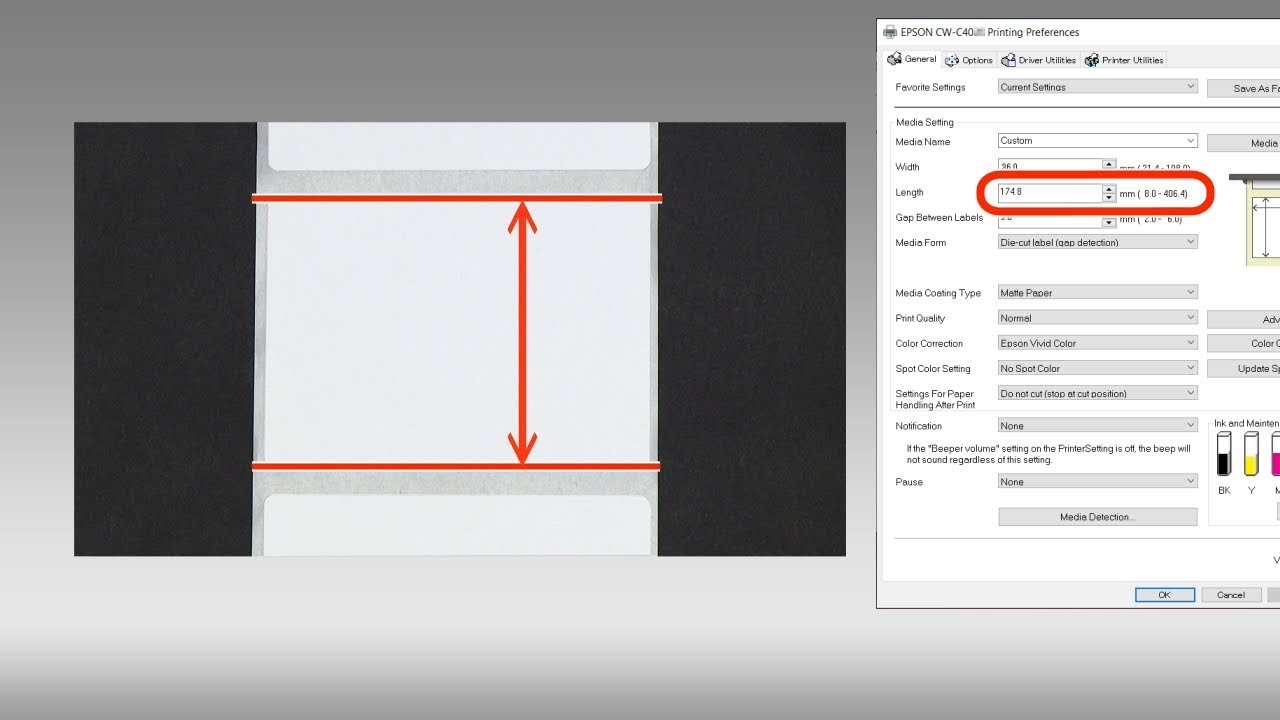The height and width of the screenshot is (720, 1280).
Task: Click the Length input field
Action: (1049, 192)
